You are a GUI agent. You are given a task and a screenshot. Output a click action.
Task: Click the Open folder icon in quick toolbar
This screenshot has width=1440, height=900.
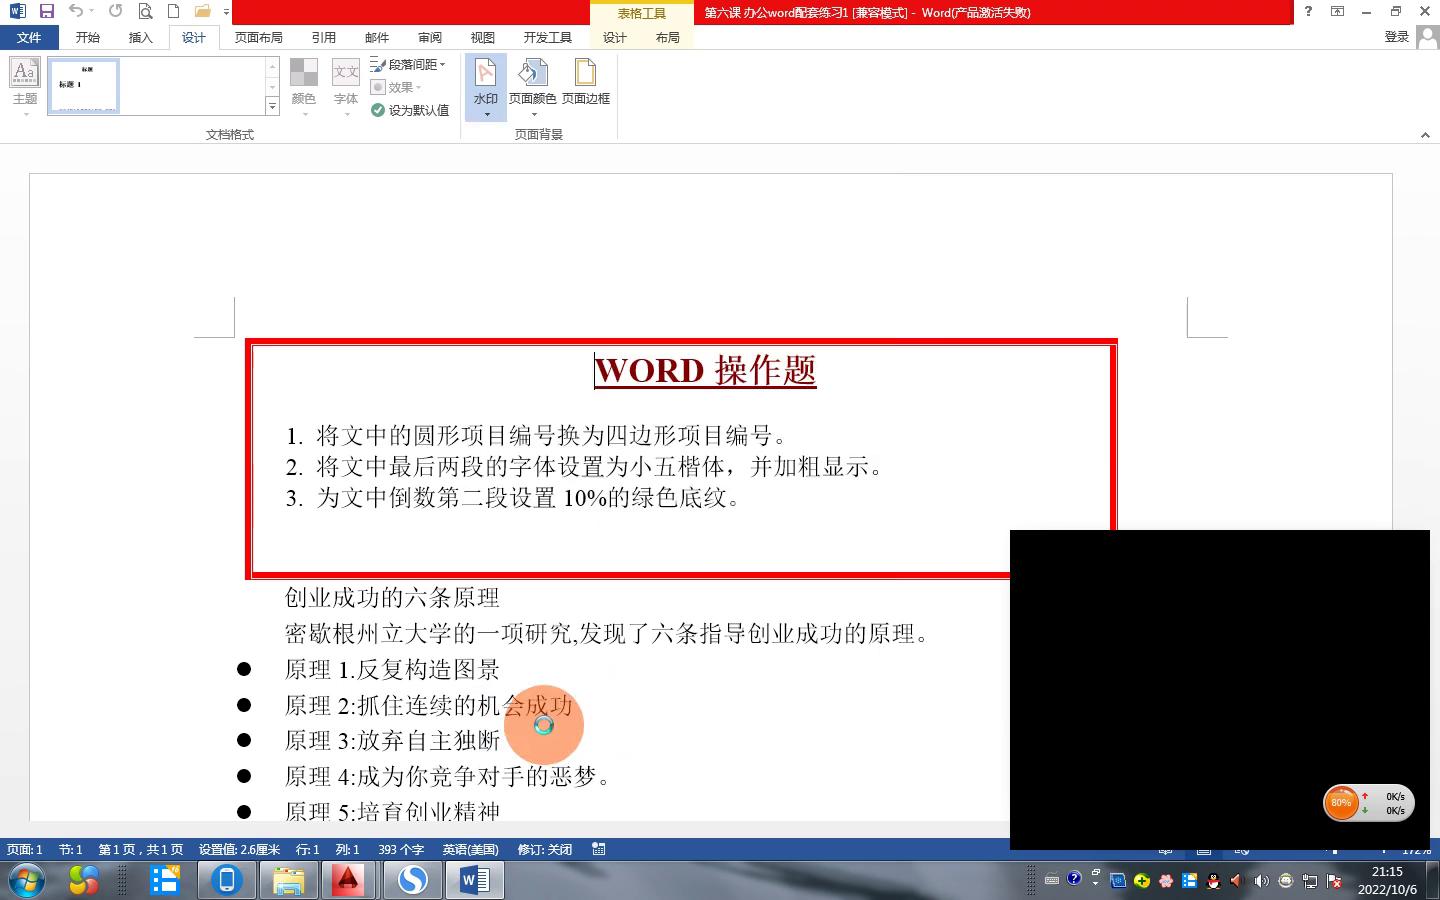(202, 12)
